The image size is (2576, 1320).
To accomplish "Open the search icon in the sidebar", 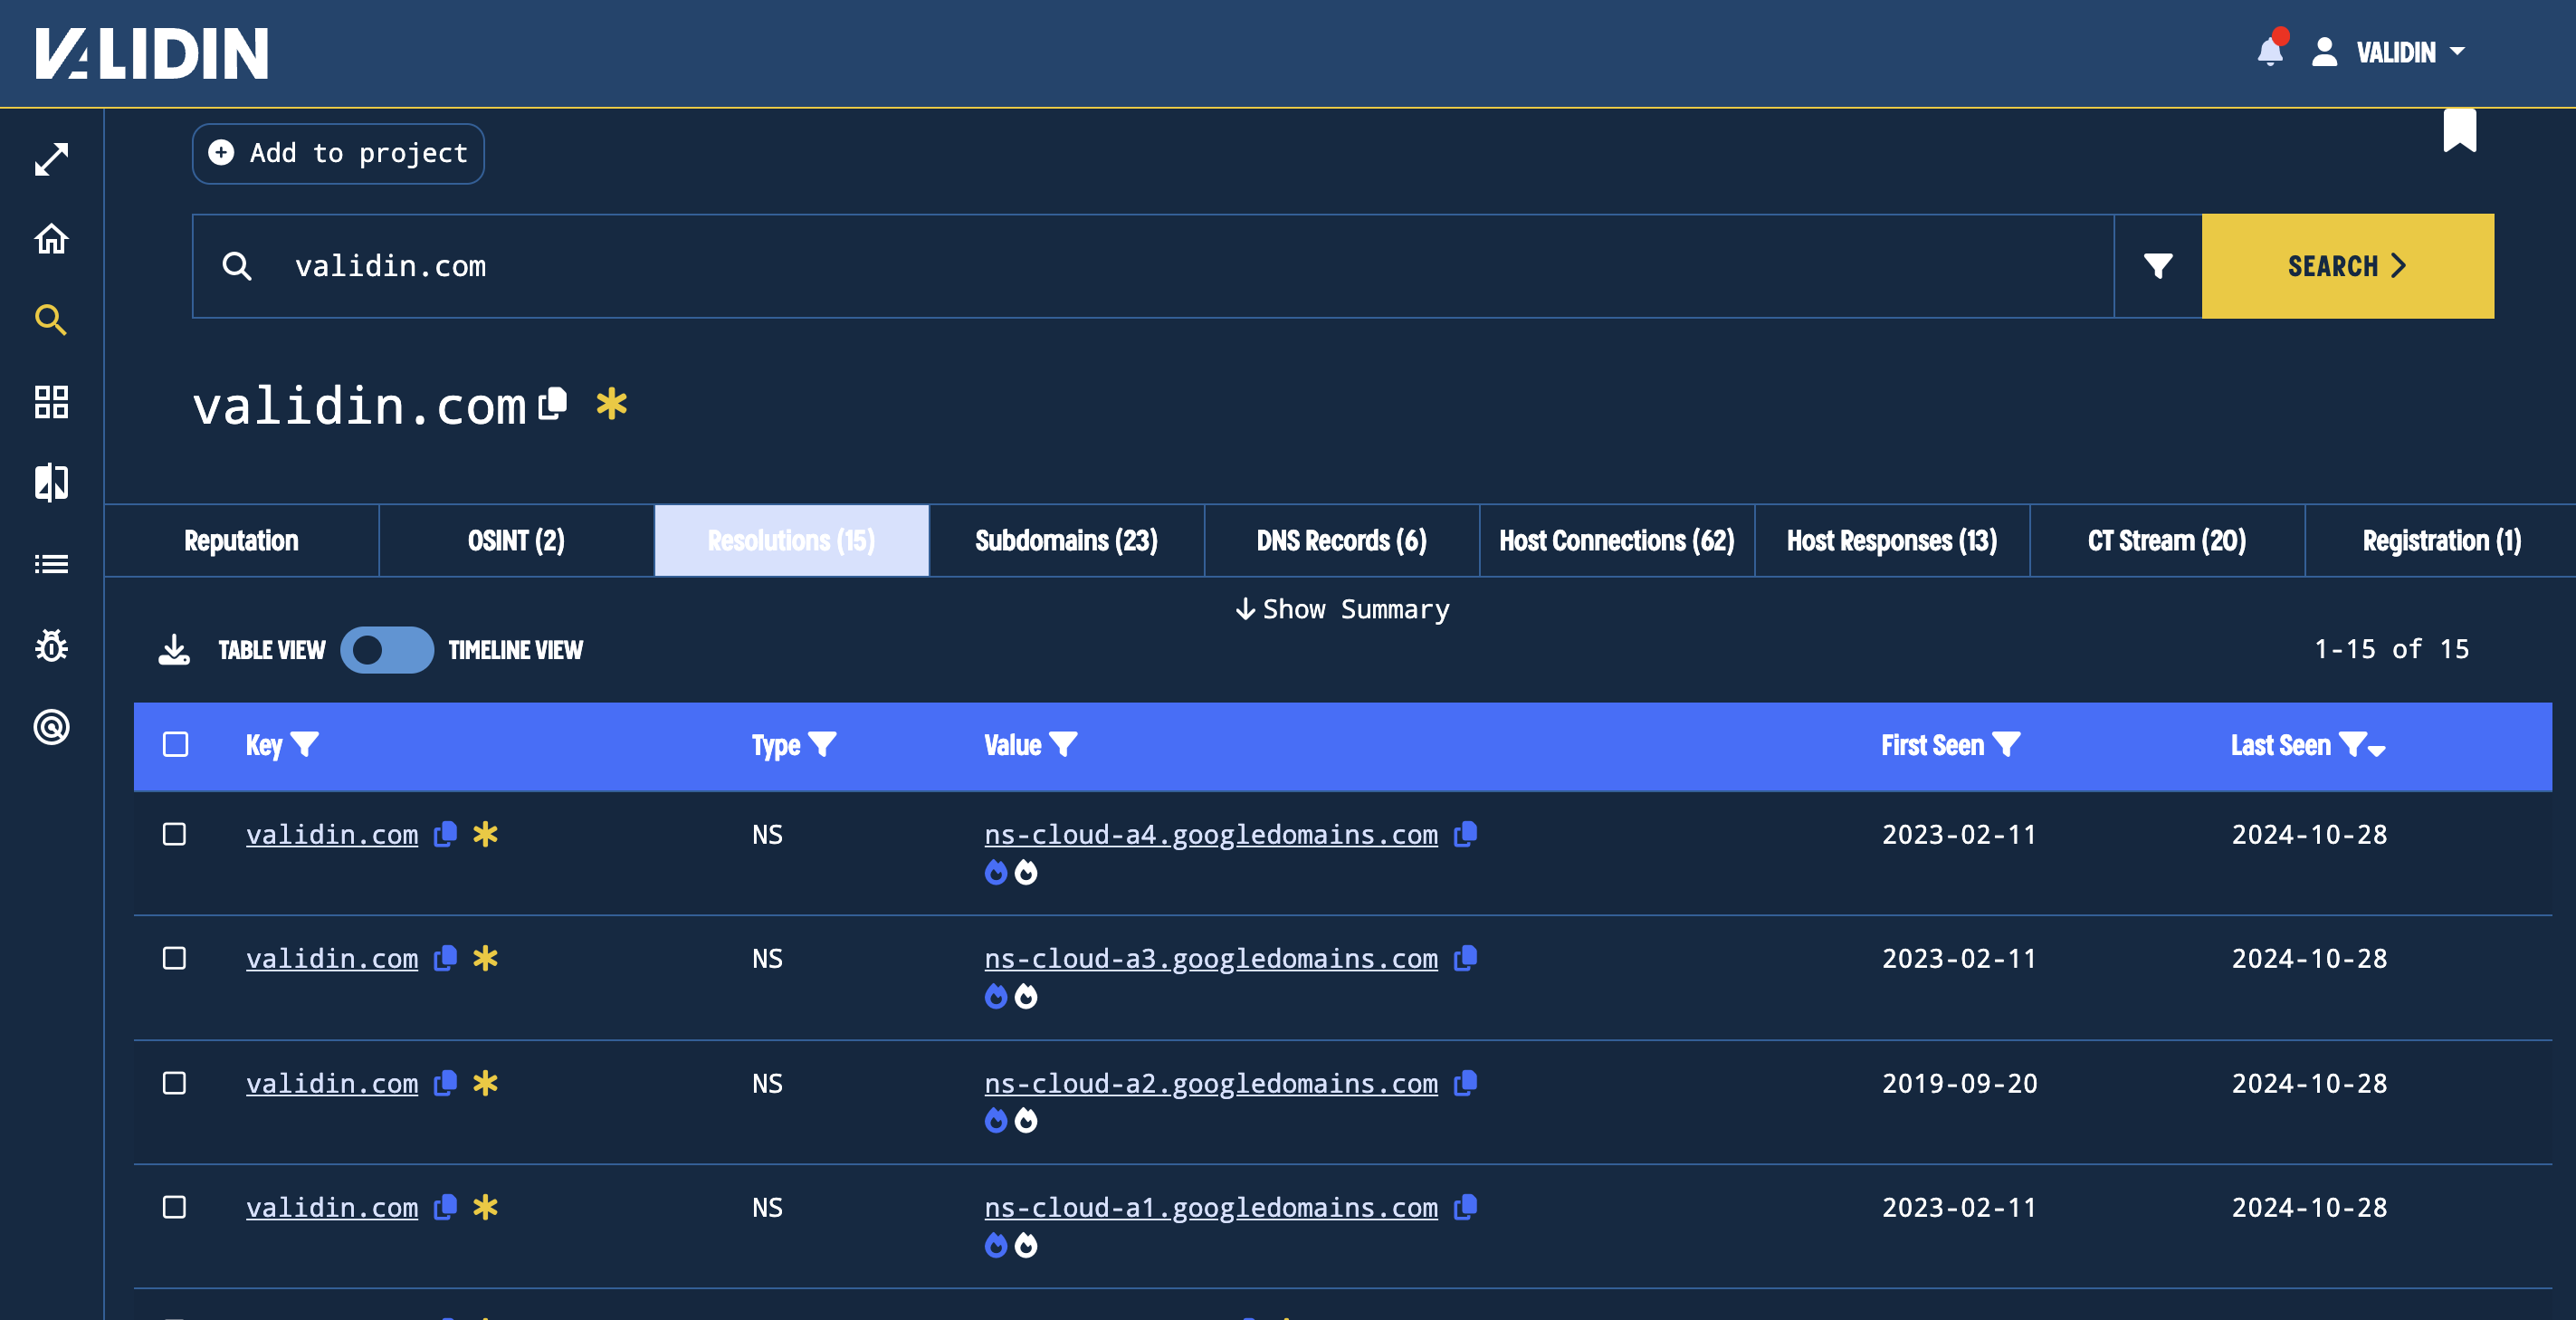I will click(51, 320).
